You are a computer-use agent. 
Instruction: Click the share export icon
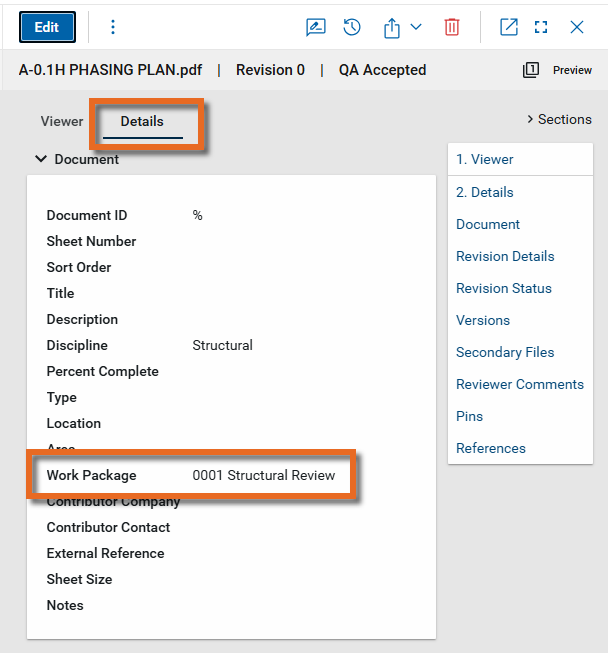point(392,27)
